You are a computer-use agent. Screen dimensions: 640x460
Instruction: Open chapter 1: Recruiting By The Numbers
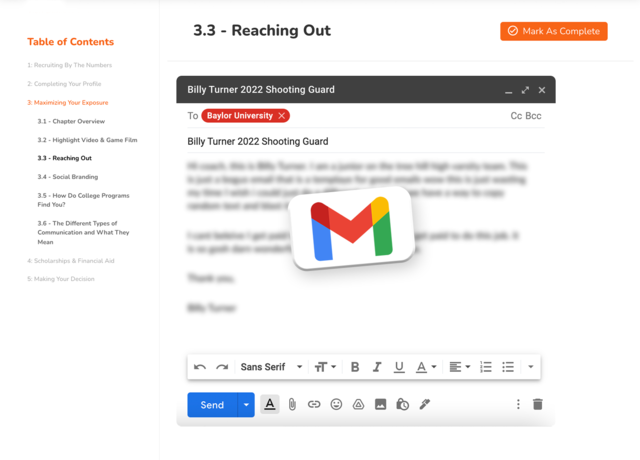(x=69, y=65)
